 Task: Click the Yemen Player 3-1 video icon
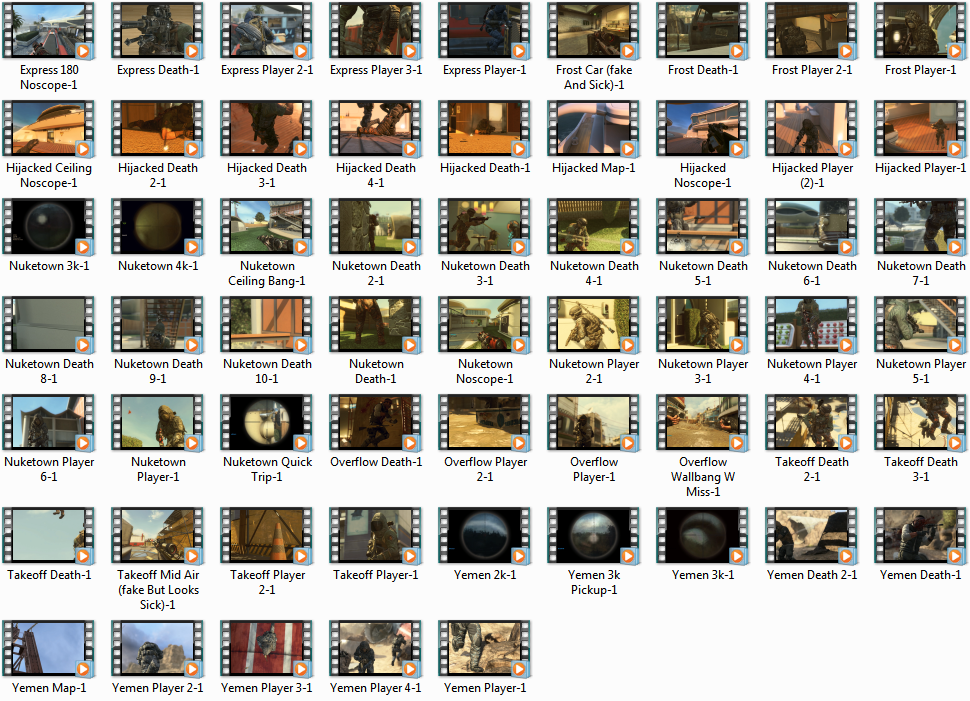click(x=267, y=648)
